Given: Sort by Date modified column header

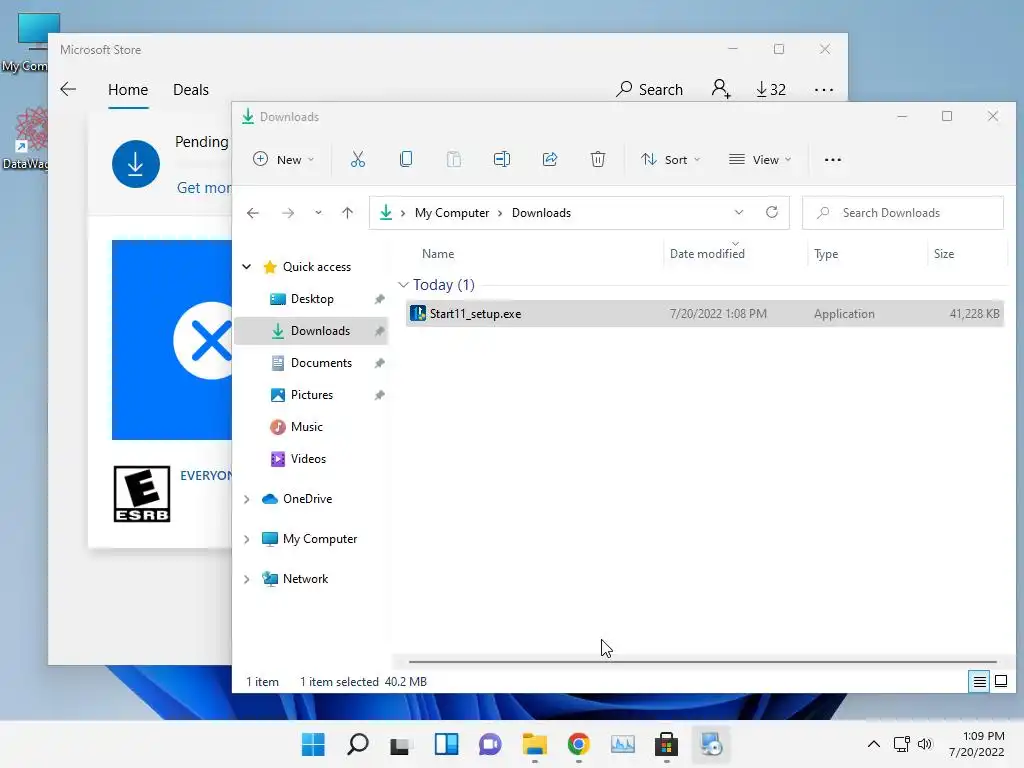Looking at the screenshot, I should 707,253.
